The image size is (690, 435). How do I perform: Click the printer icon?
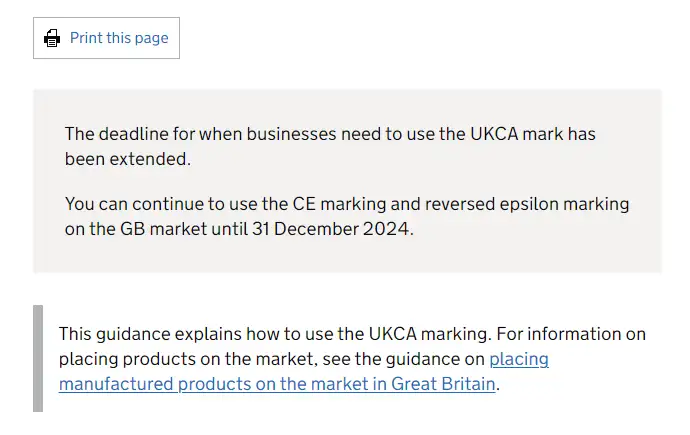pos(52,39)
